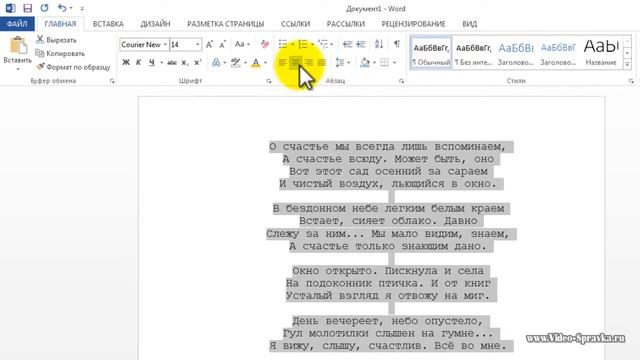Select the Обычный style
640x360 pixels.
pyautogui.click(x=431, y=53)
